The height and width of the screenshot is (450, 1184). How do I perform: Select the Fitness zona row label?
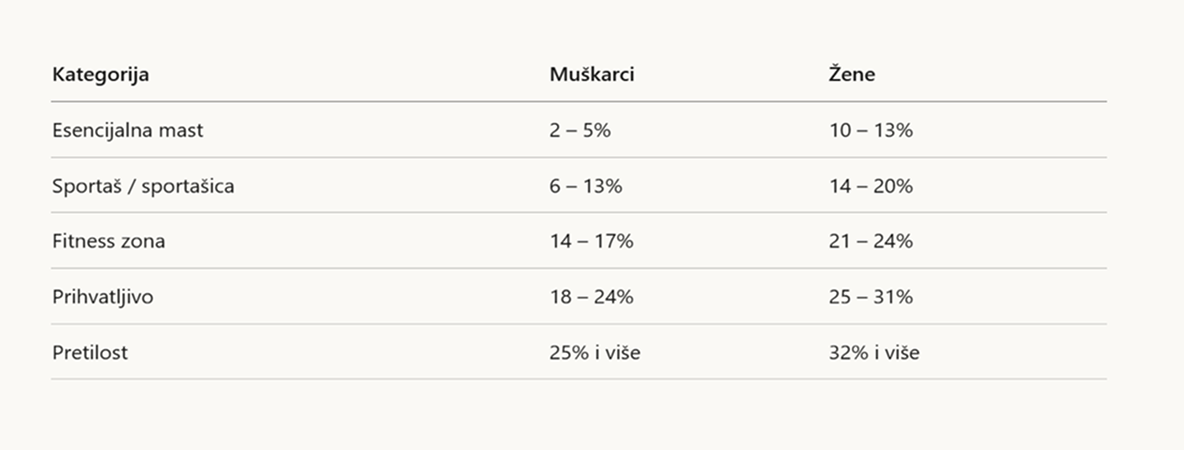point(109,242)
